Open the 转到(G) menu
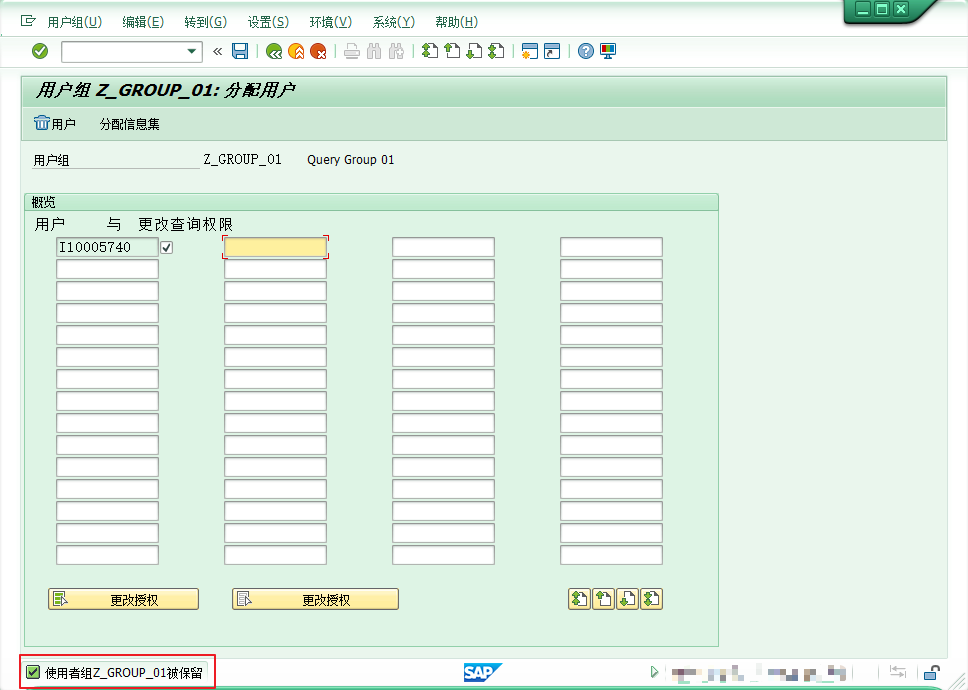The width and height of the screenshot is (968, 690). (x=206, y=22)
